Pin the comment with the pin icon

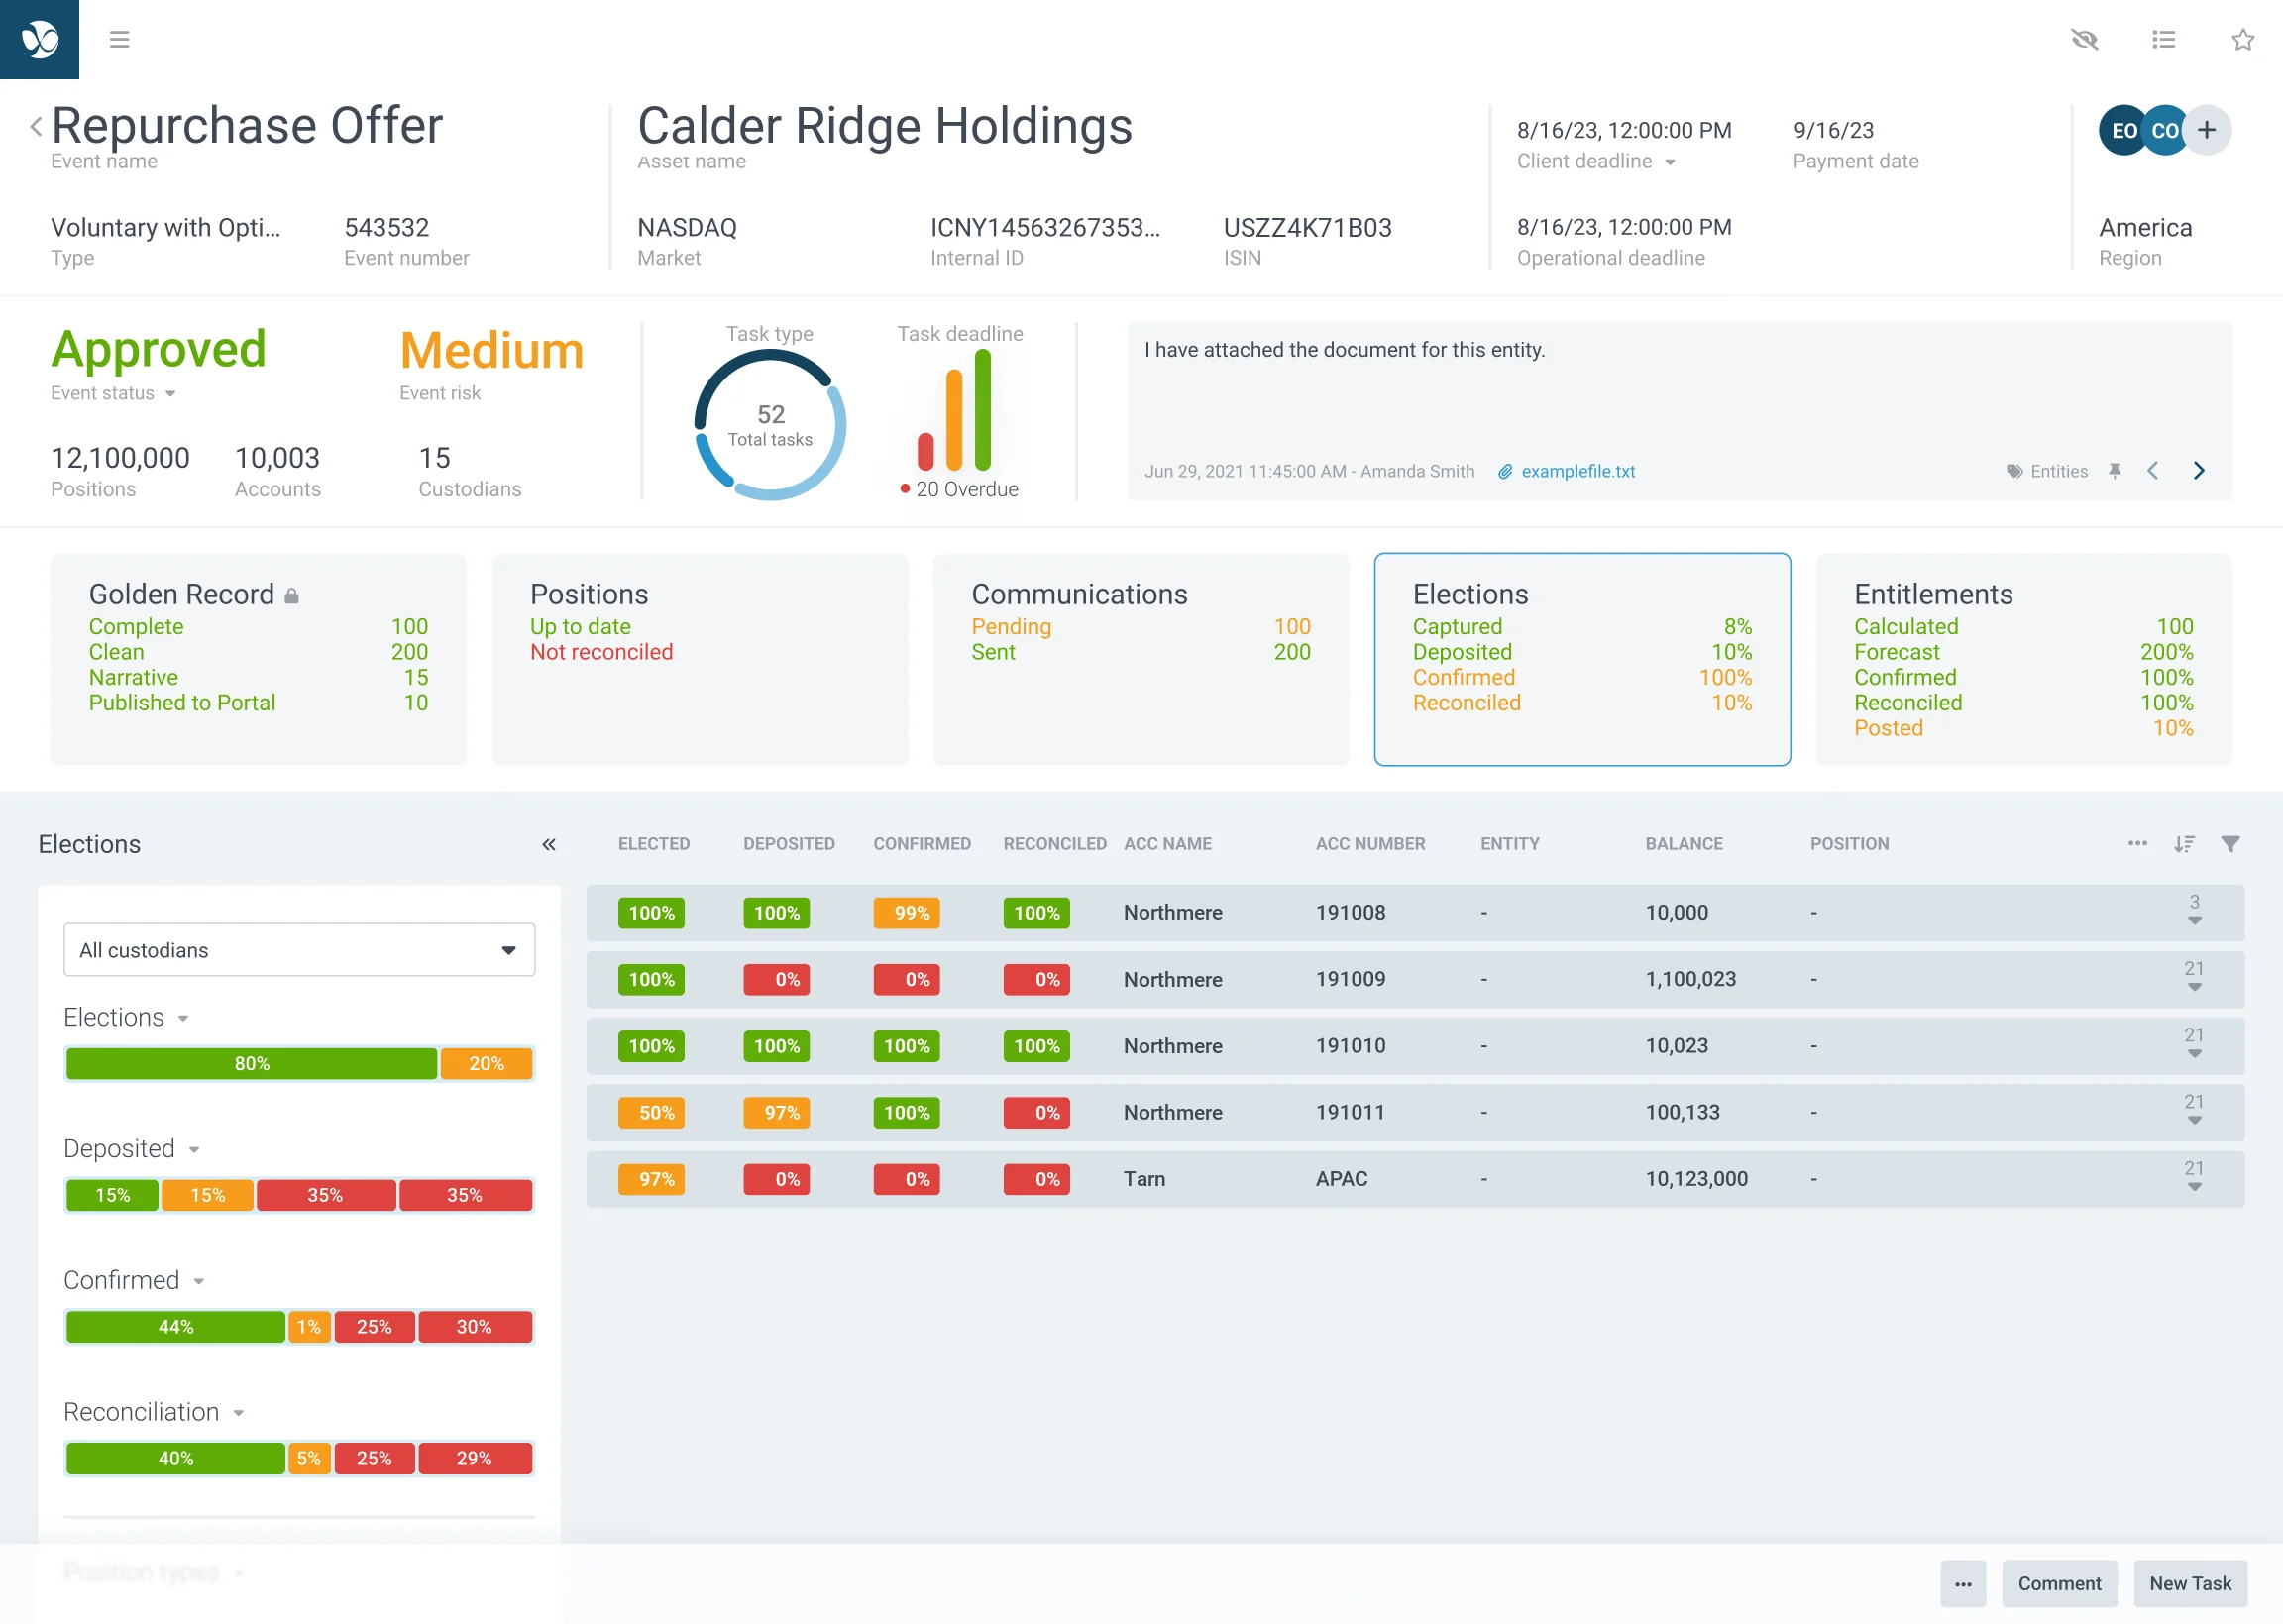[2114, 471]
